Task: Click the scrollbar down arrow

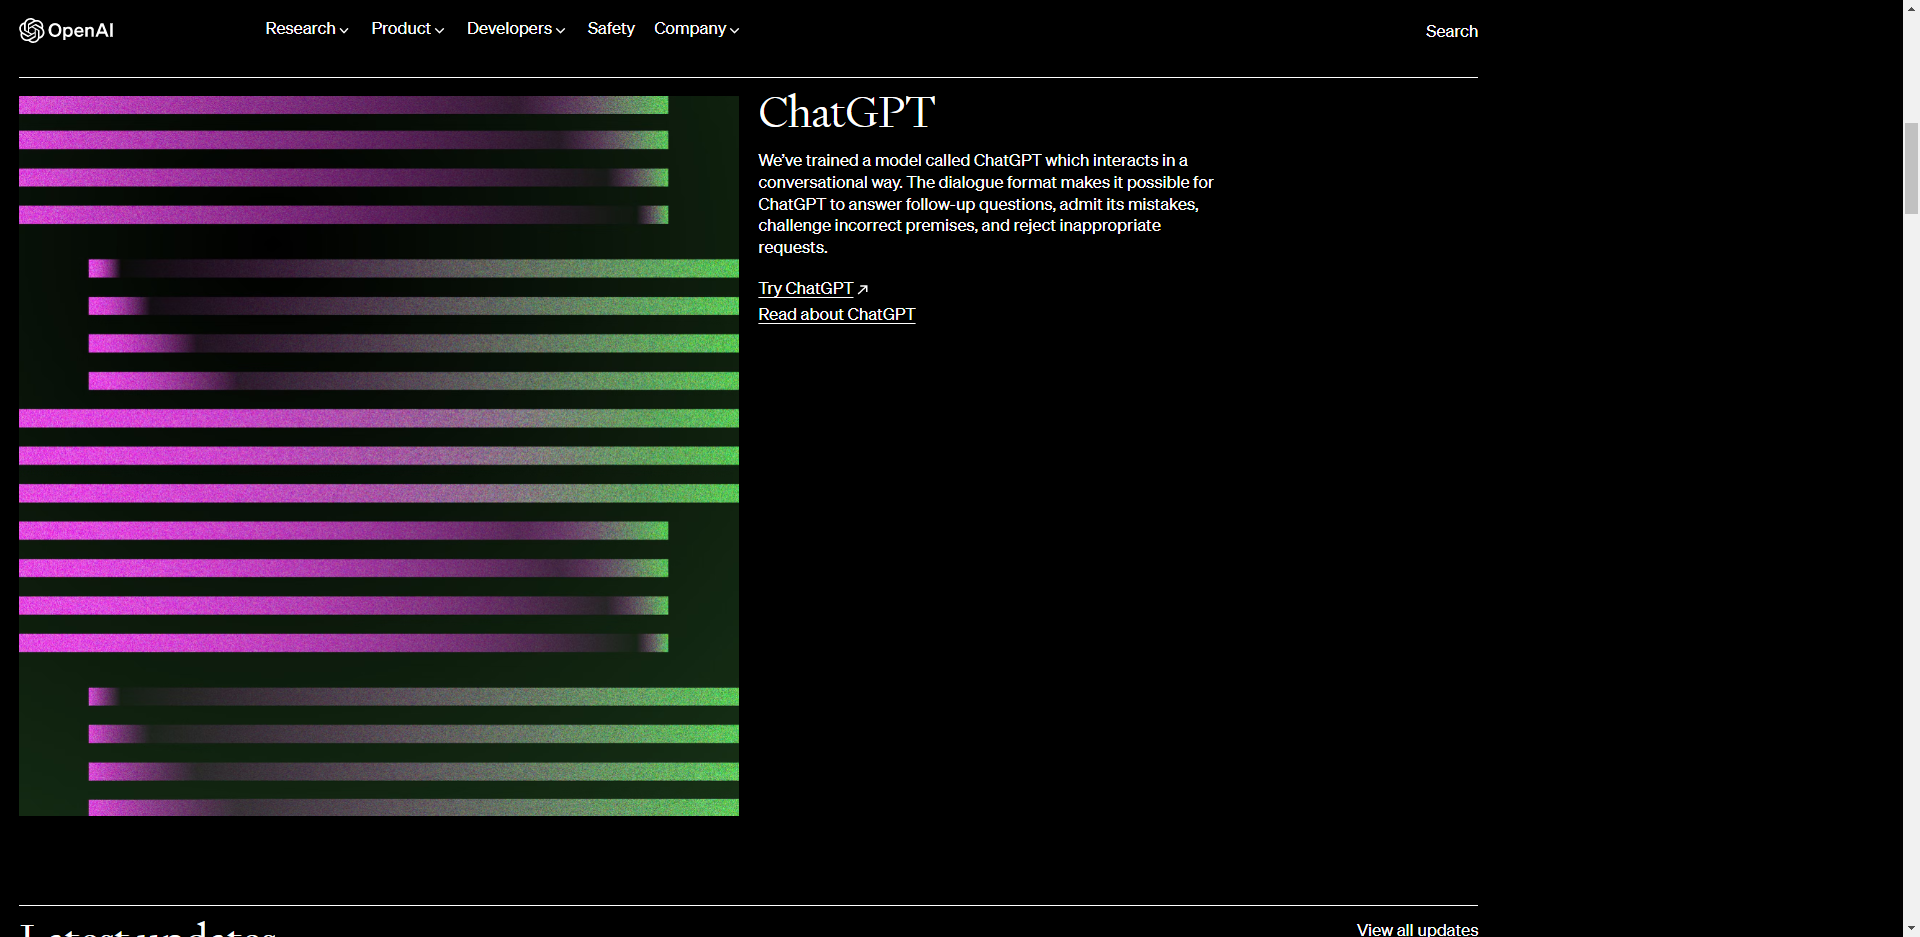Action: 1911,928
